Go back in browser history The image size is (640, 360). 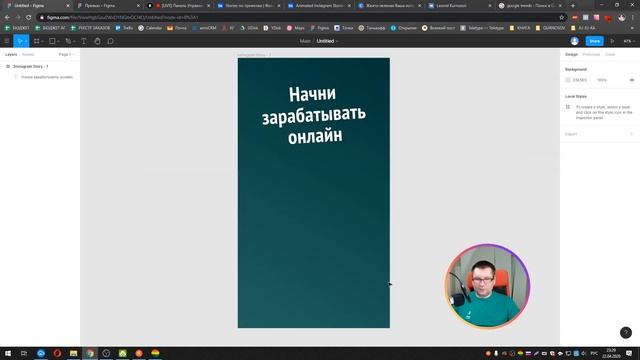click(x=7, y=18)
